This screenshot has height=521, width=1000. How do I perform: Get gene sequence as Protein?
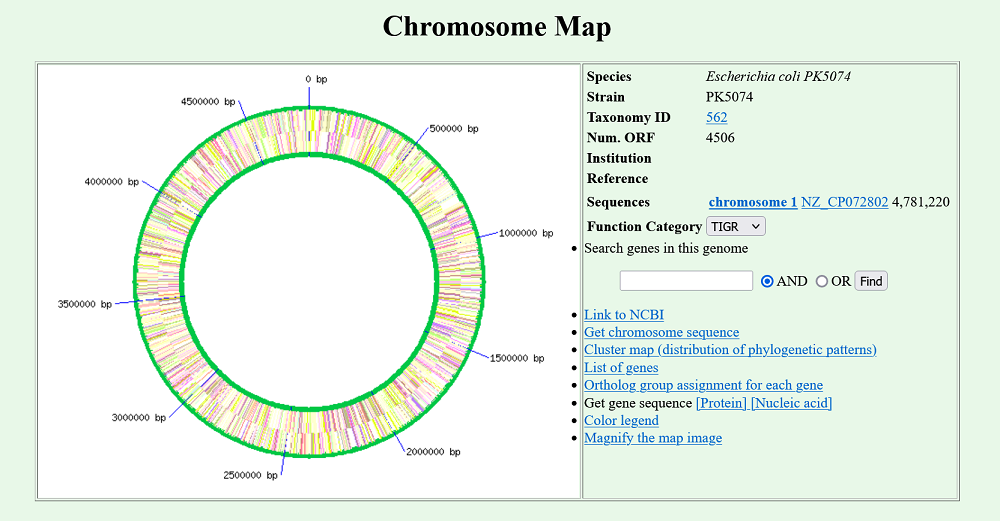pos(721,403)
